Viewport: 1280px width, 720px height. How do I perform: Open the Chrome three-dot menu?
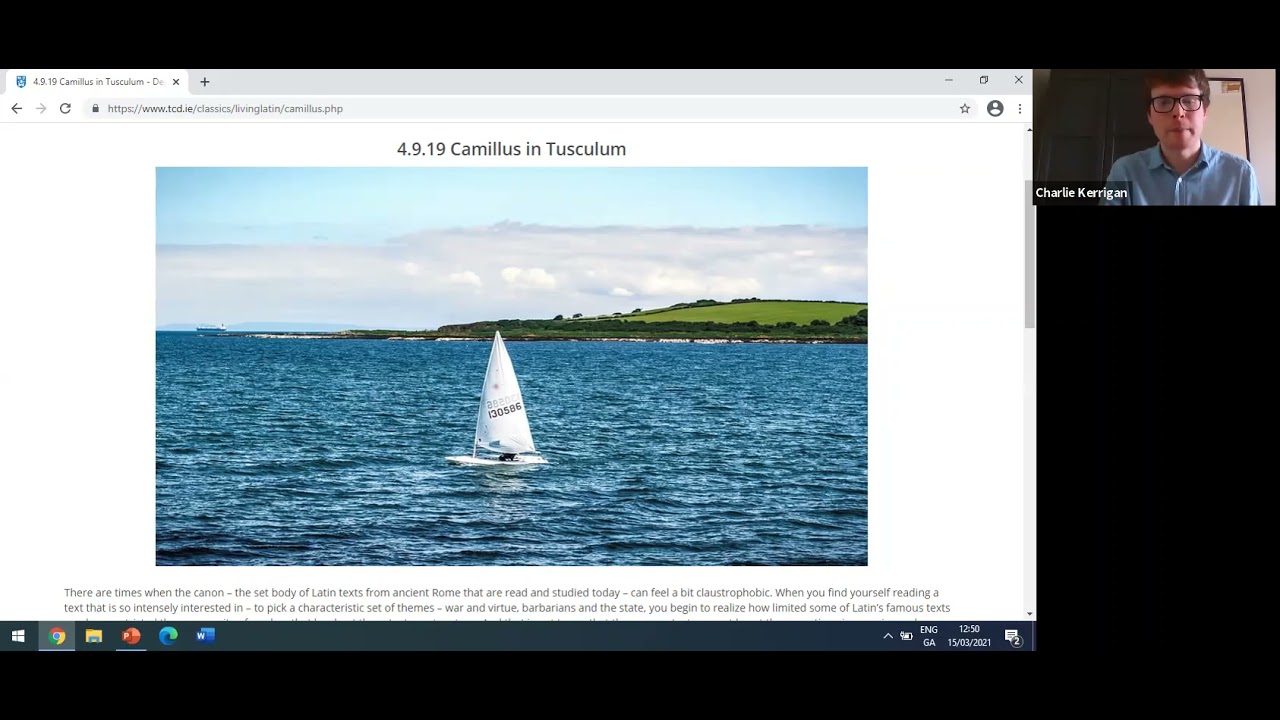(x=1020, y=108)
